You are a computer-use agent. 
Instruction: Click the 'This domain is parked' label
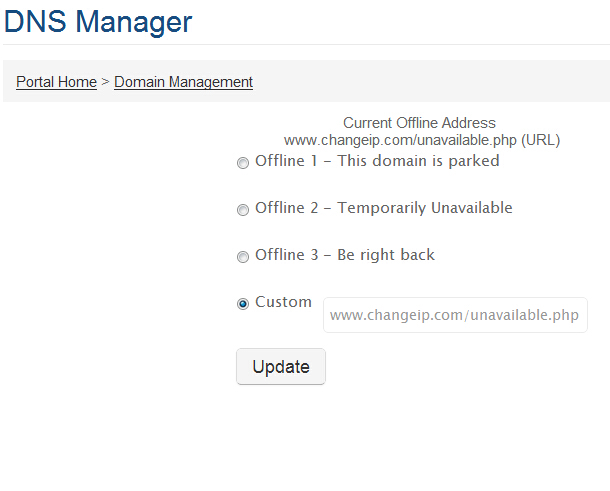pyautogui.click(x=418, y=161)
